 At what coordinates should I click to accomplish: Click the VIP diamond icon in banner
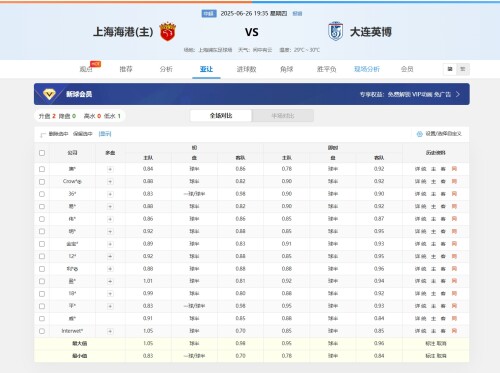pos(49,94)
